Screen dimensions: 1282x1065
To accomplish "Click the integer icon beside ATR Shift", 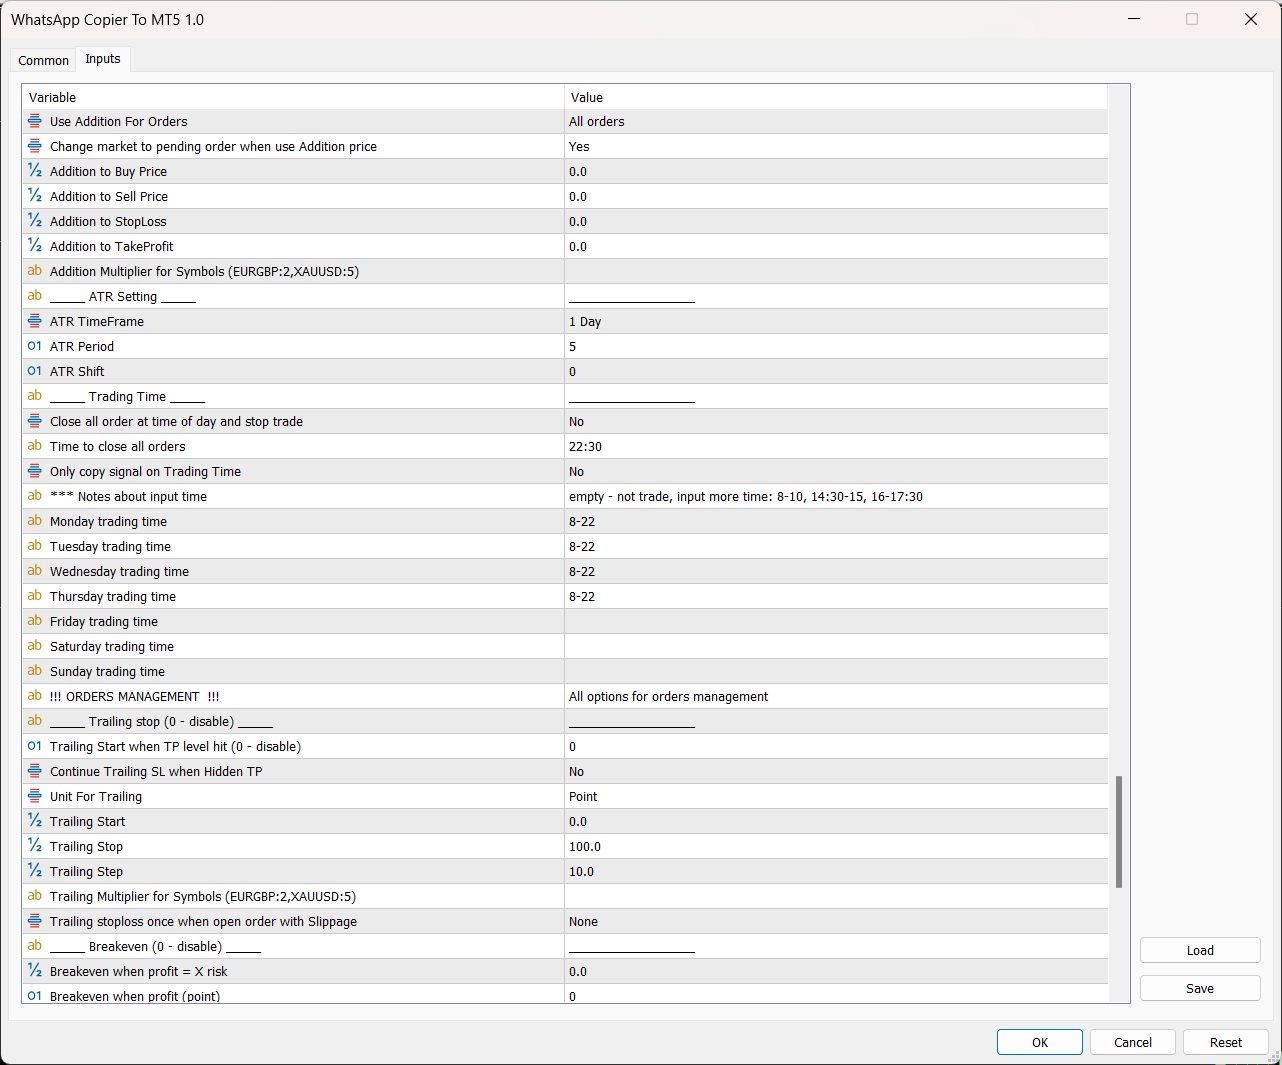I will click(x=35, y=371).
